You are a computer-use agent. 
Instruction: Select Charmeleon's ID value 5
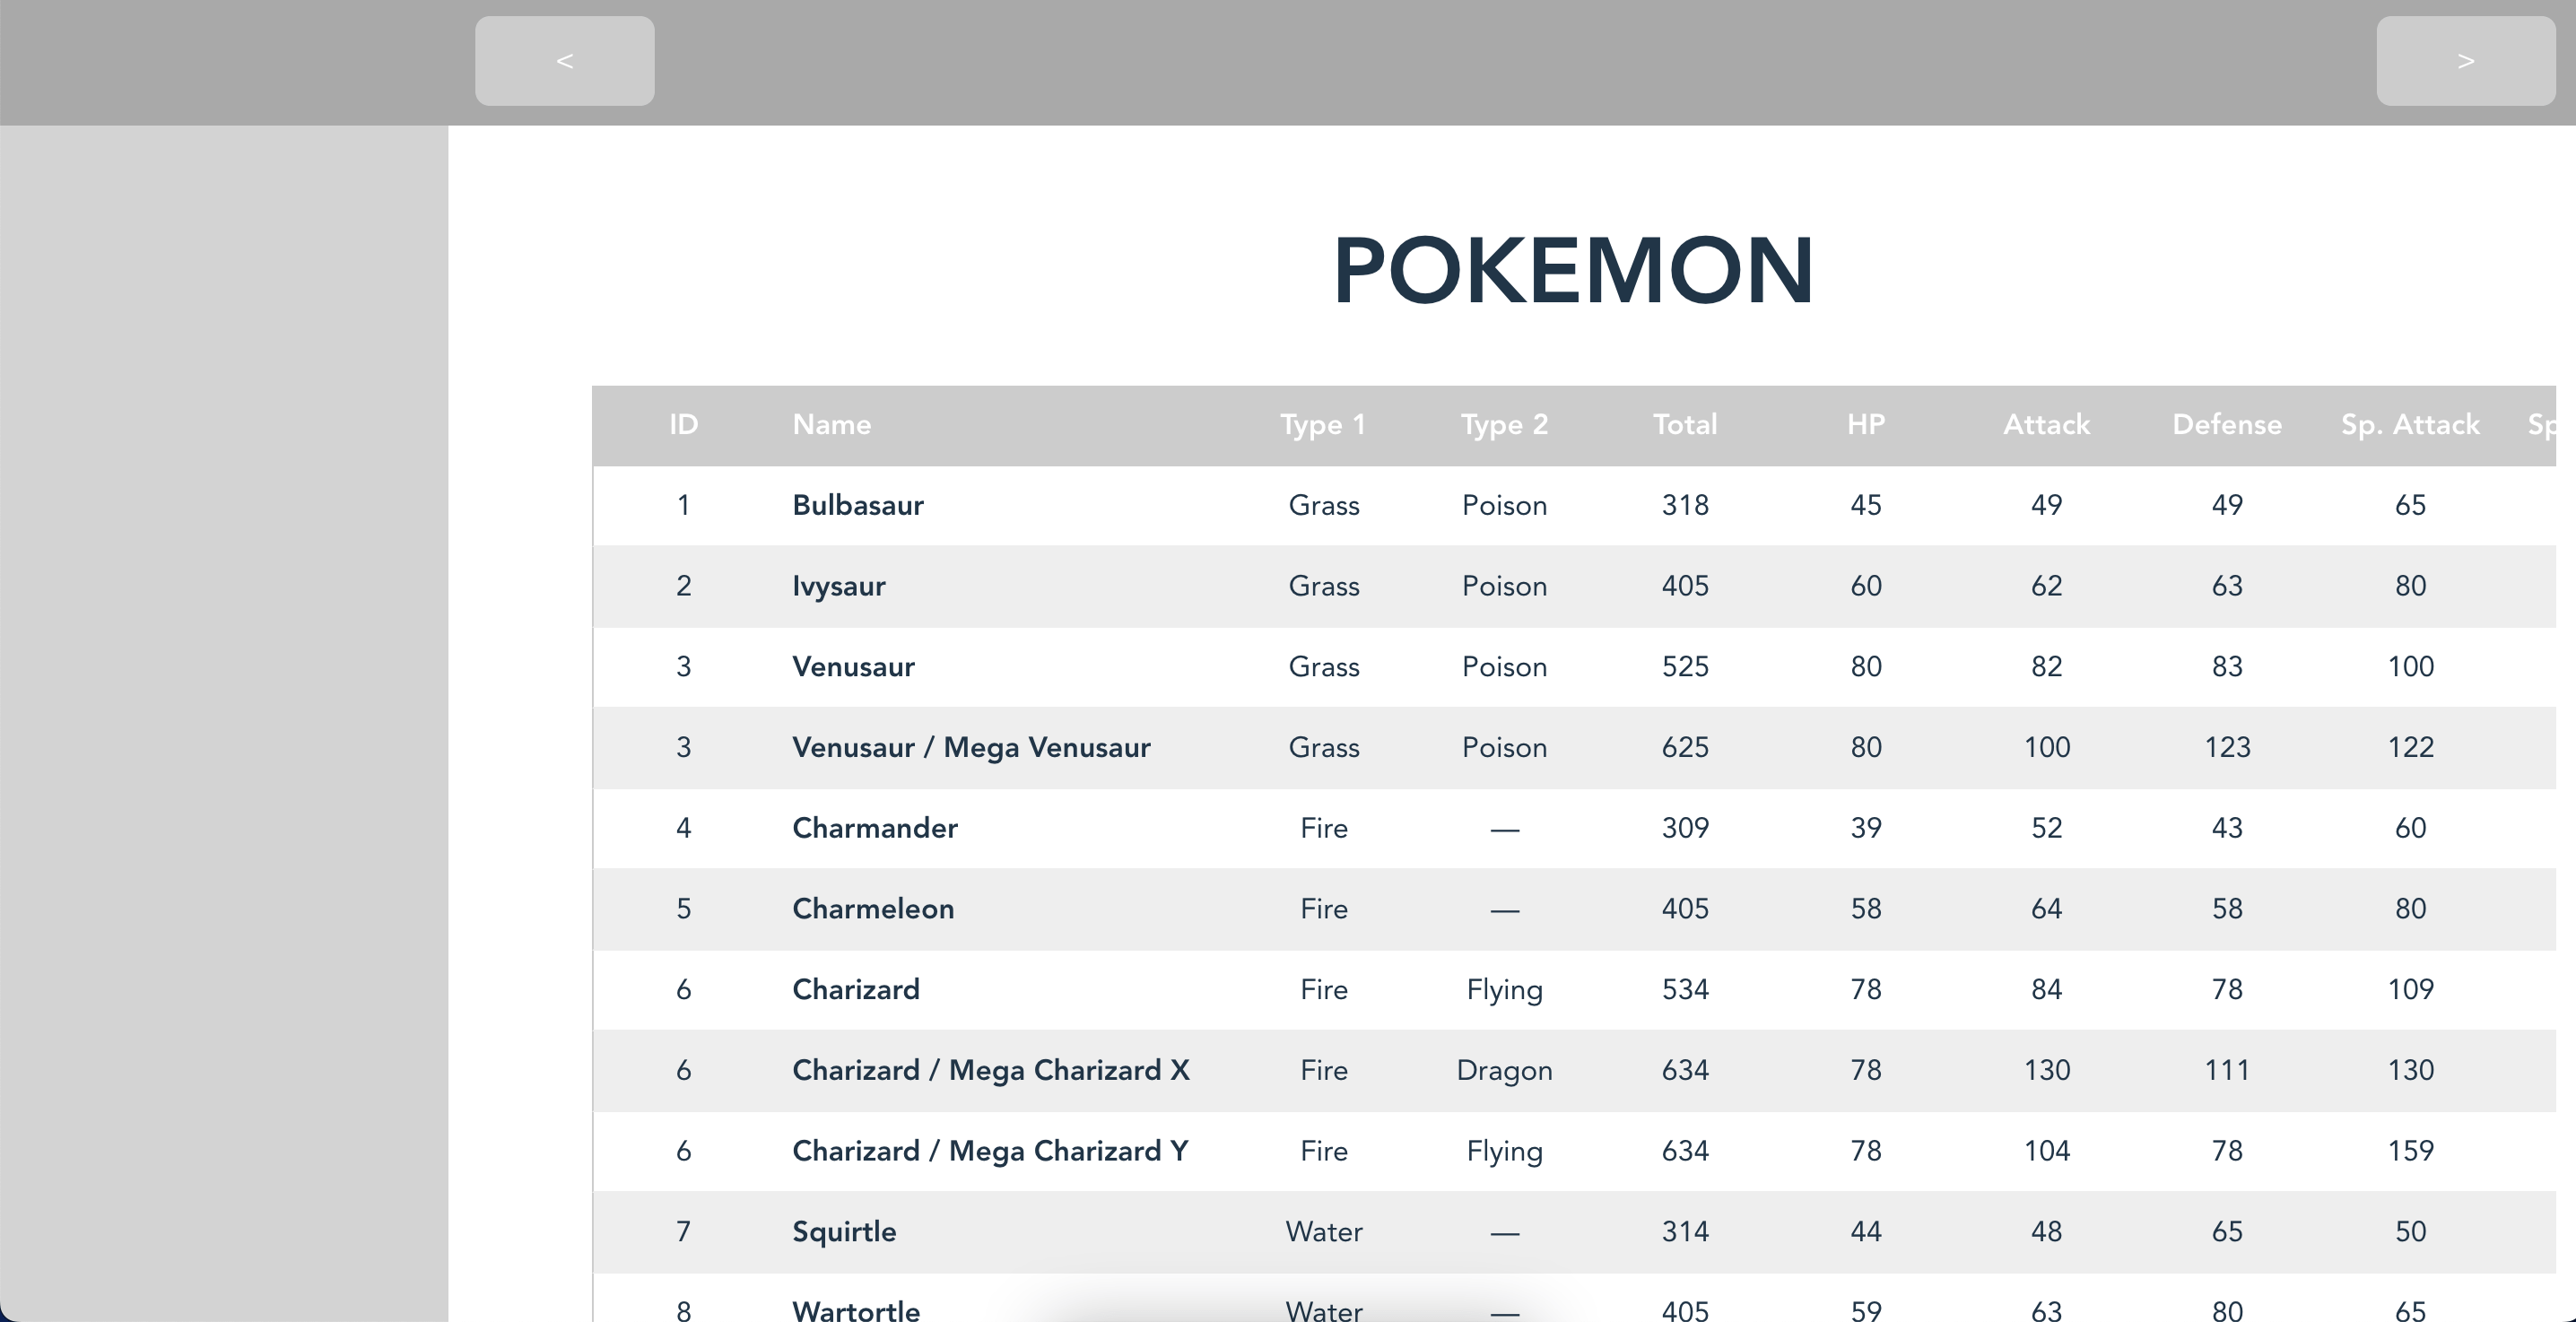point(684,909)
